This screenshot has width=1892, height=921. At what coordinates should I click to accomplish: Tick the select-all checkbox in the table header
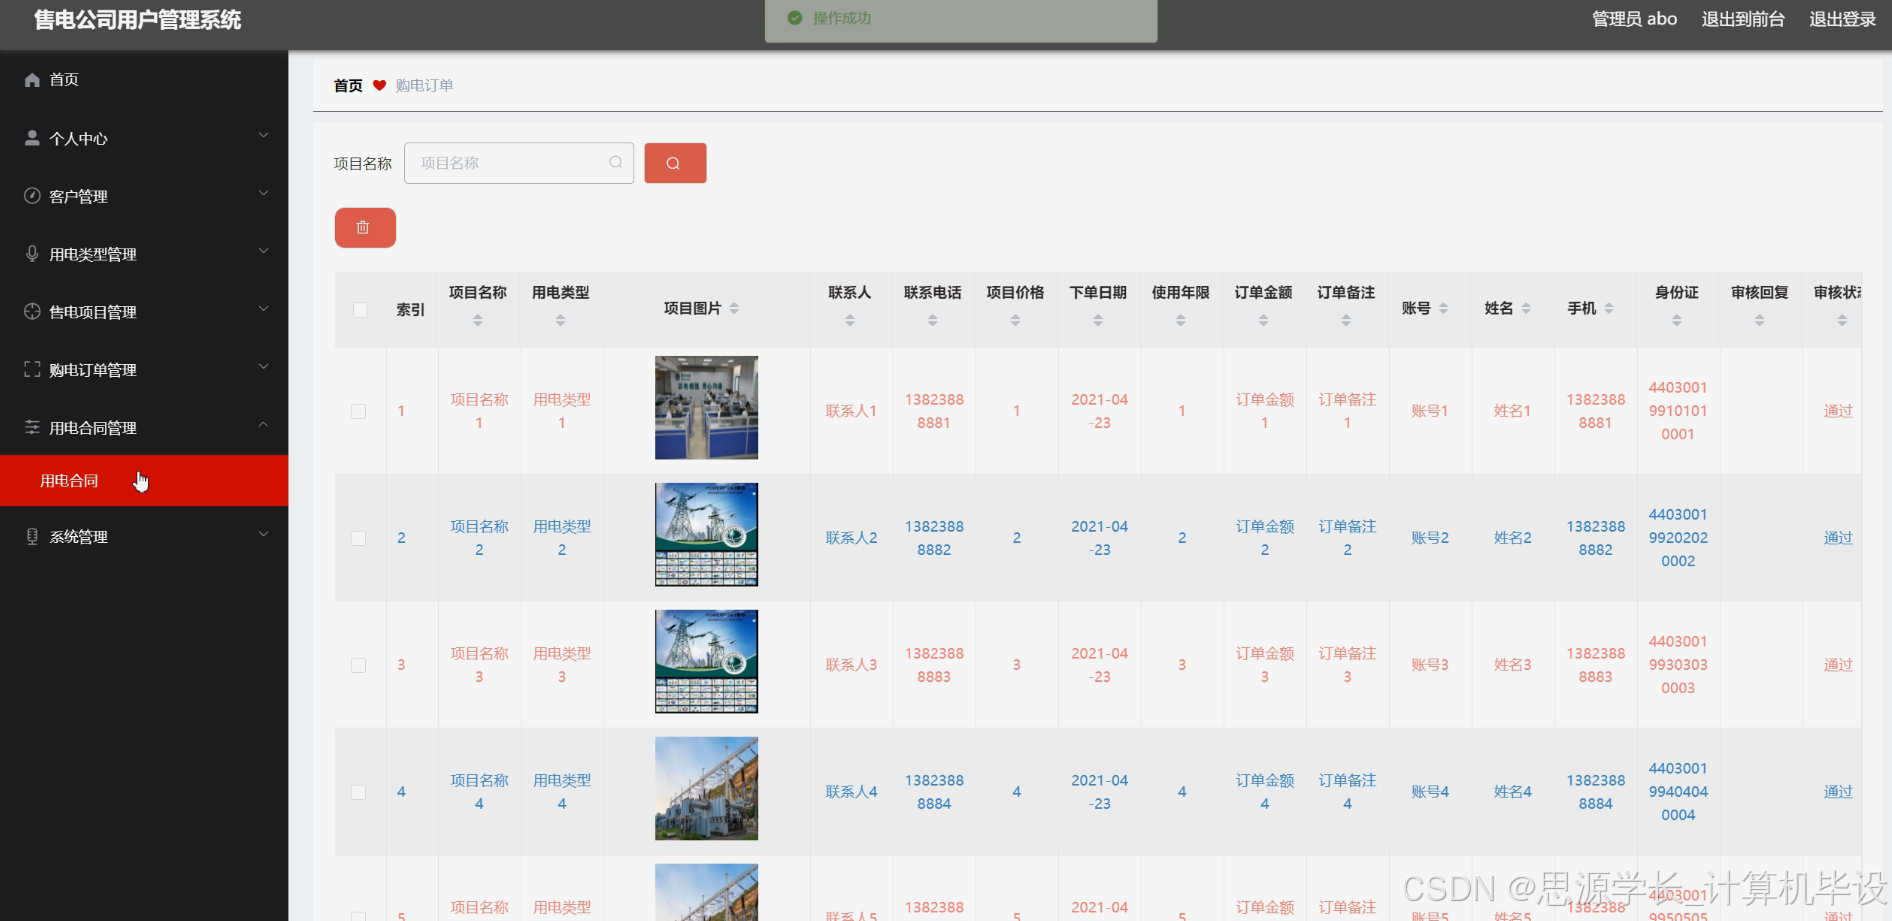(360, 310)
